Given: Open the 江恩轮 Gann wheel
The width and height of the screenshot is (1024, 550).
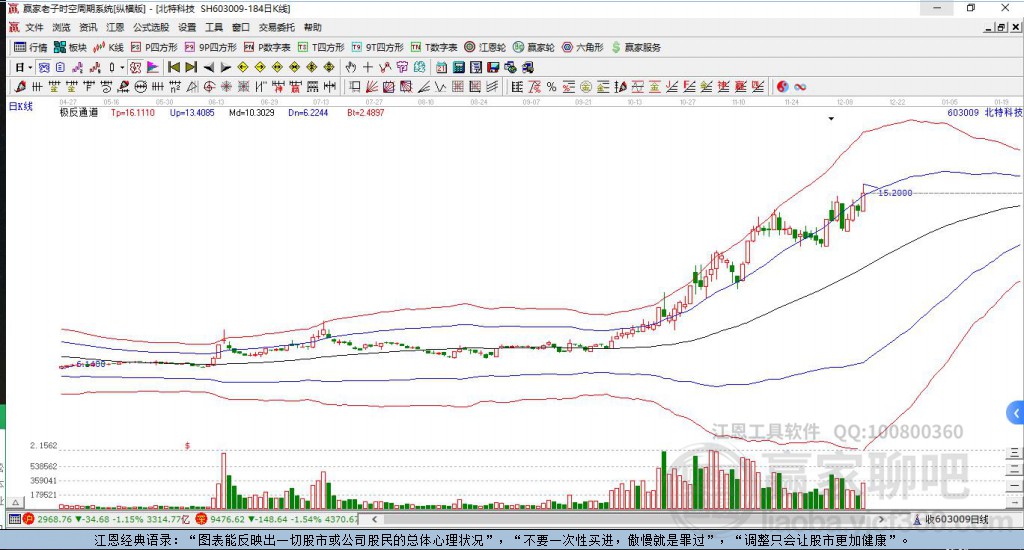Looking at the screenshot, I should coord(485,47).
